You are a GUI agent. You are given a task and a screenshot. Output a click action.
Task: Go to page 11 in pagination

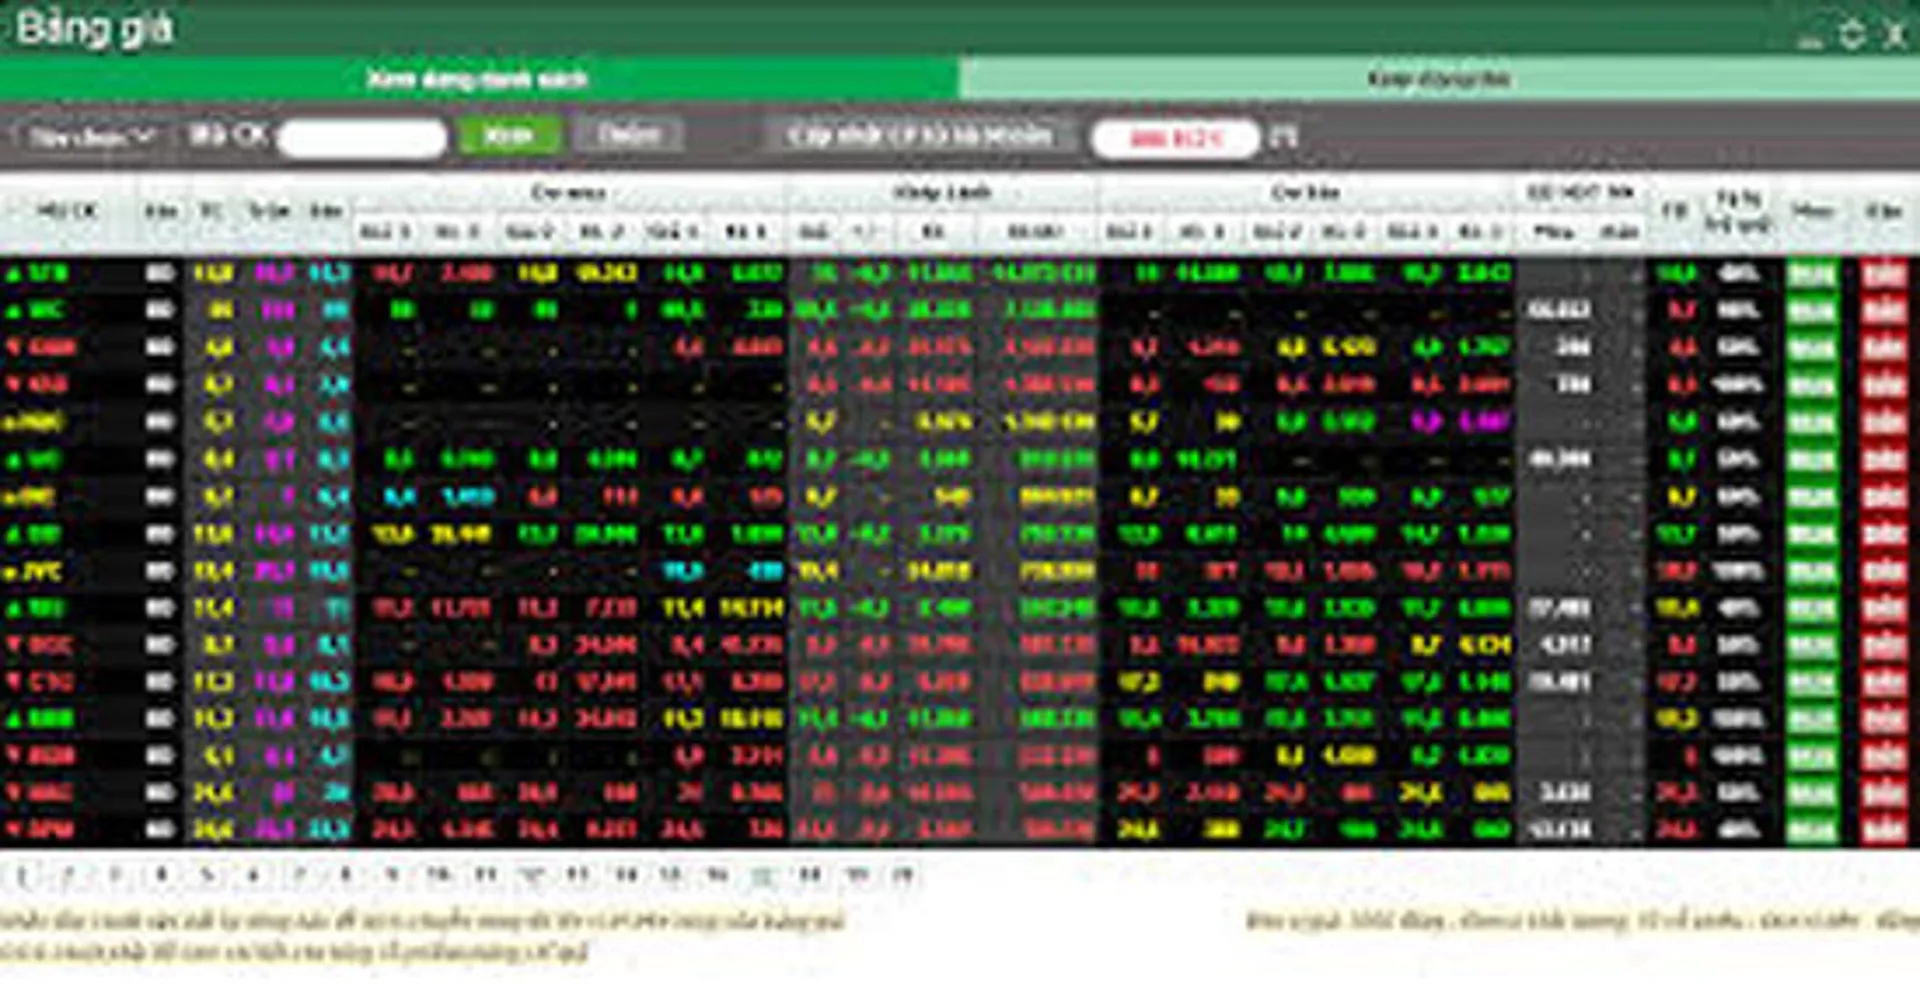tap(485, 876)
